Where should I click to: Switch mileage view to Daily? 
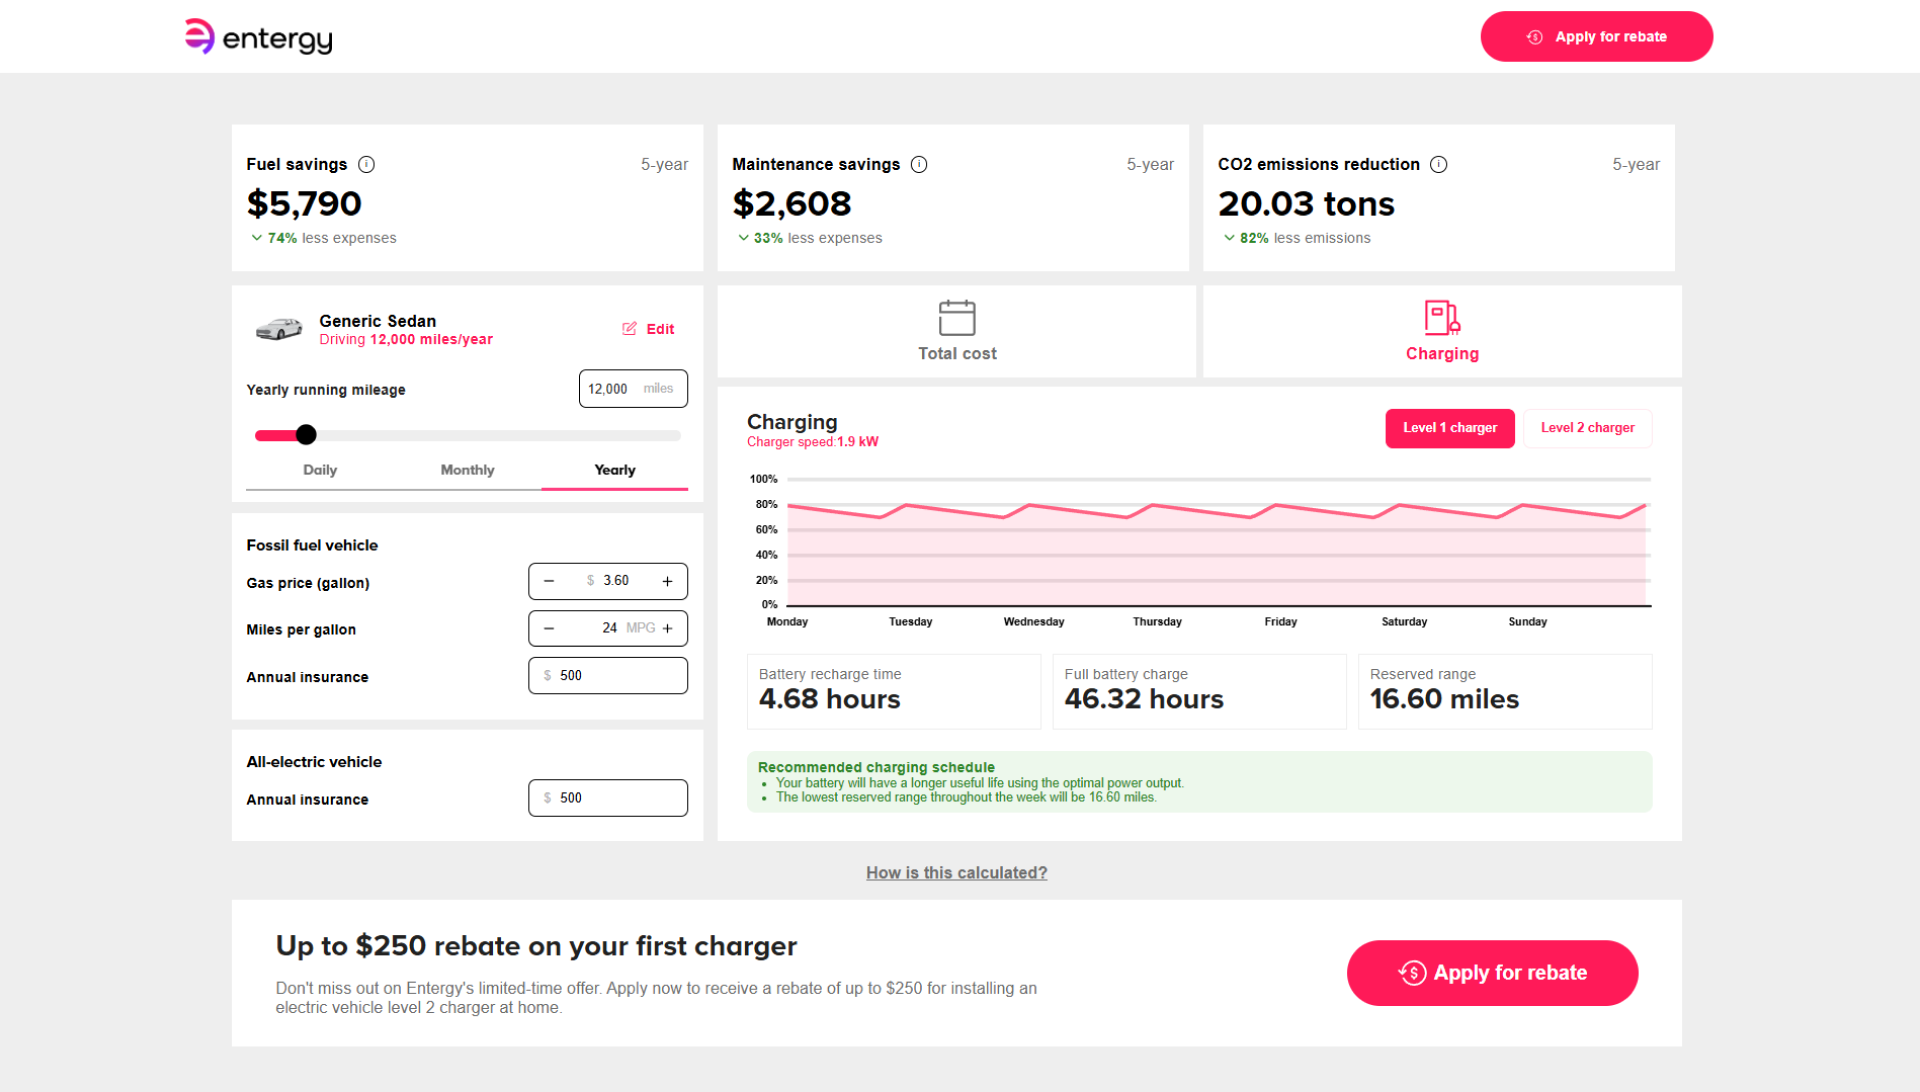click(320, 470)
